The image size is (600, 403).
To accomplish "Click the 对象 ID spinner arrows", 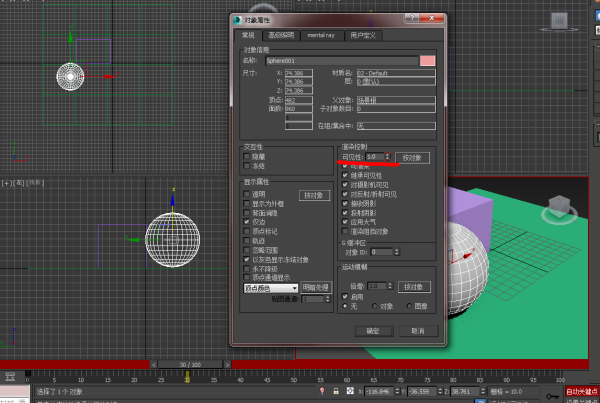I will (397, 252).
